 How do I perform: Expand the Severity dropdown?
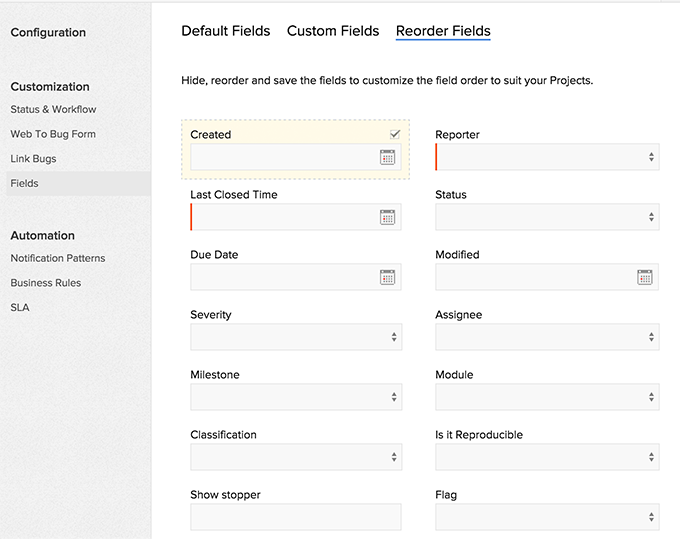tap(296, 337)
